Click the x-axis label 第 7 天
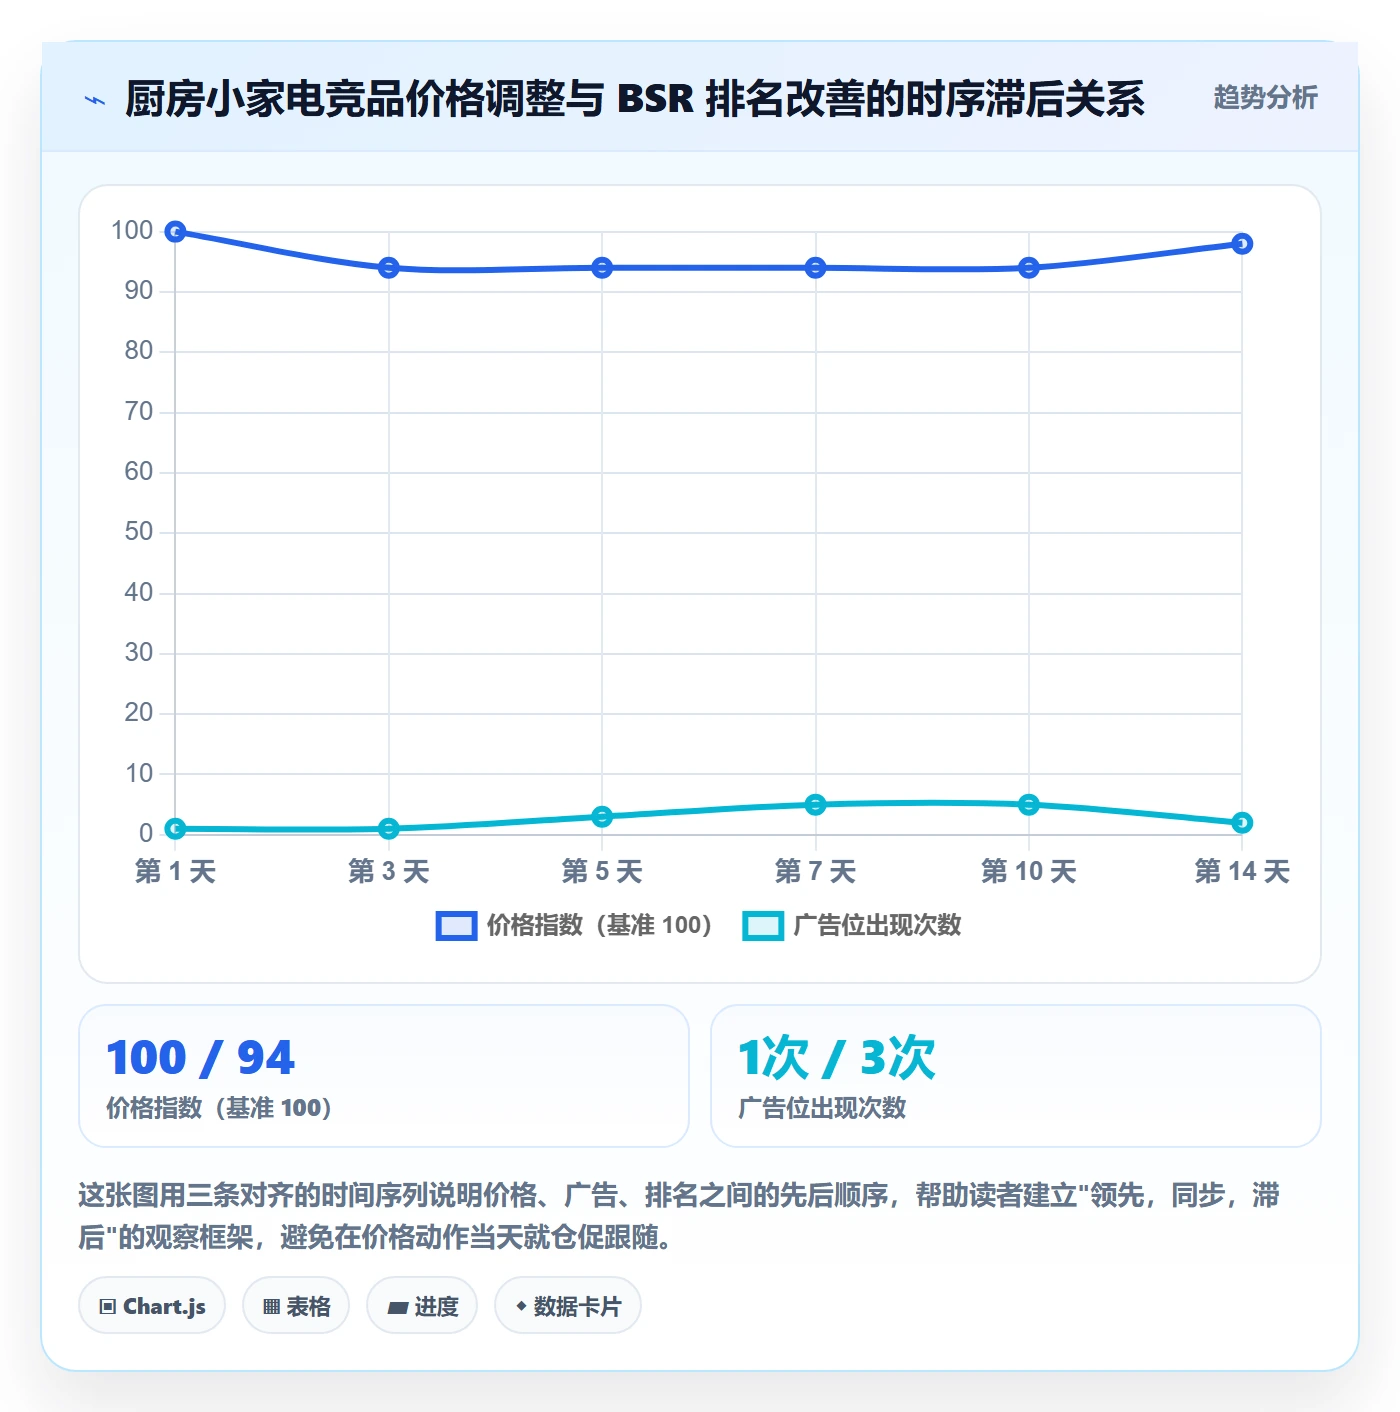 [816, 871]
